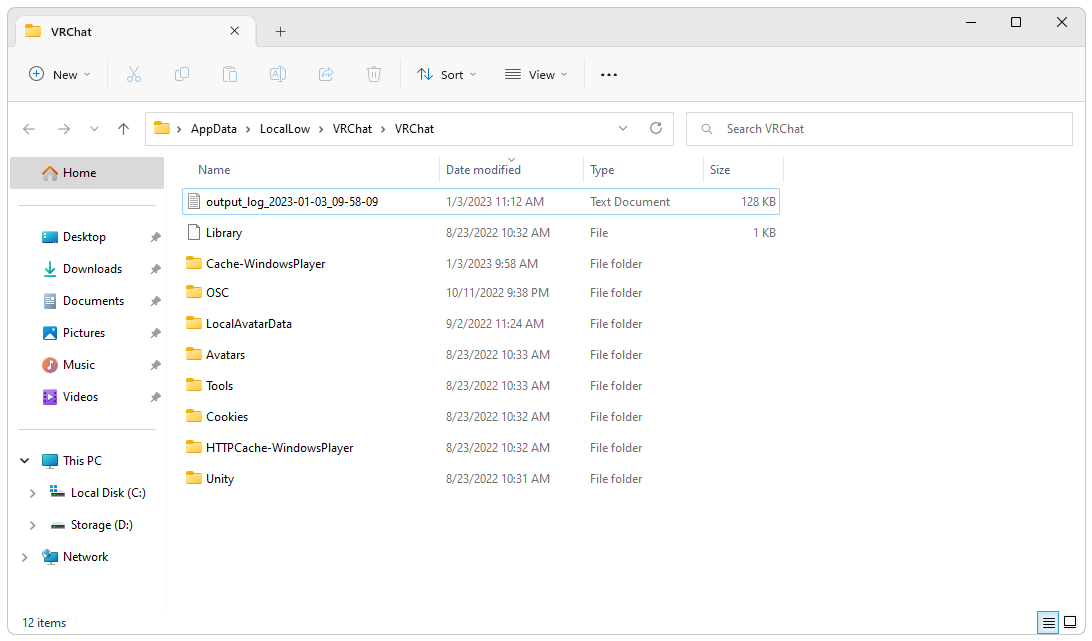Switch to Details view icon in status bar
The image size is (1092, 641).
(x=1048, y=622)
